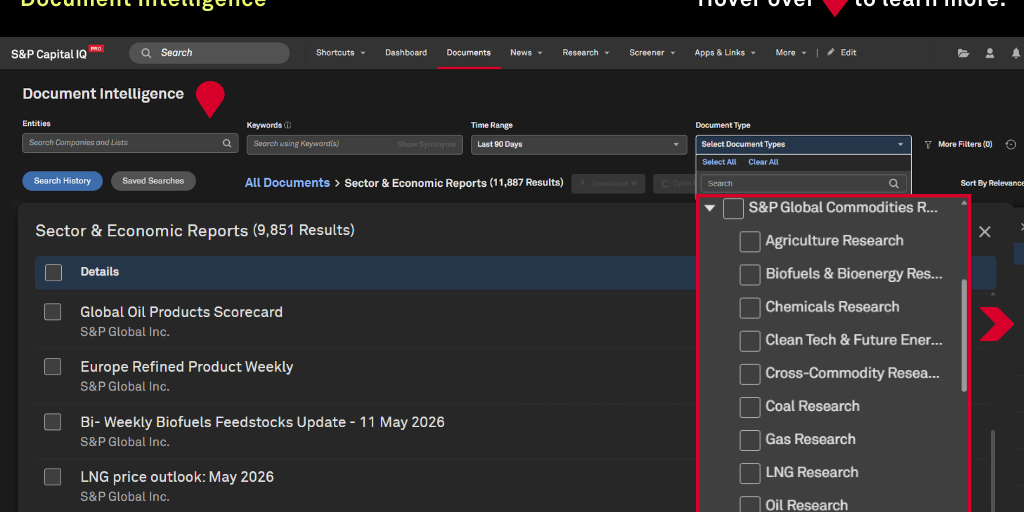Open Europe Refined Product Weekly report

(x=187, y=367)
